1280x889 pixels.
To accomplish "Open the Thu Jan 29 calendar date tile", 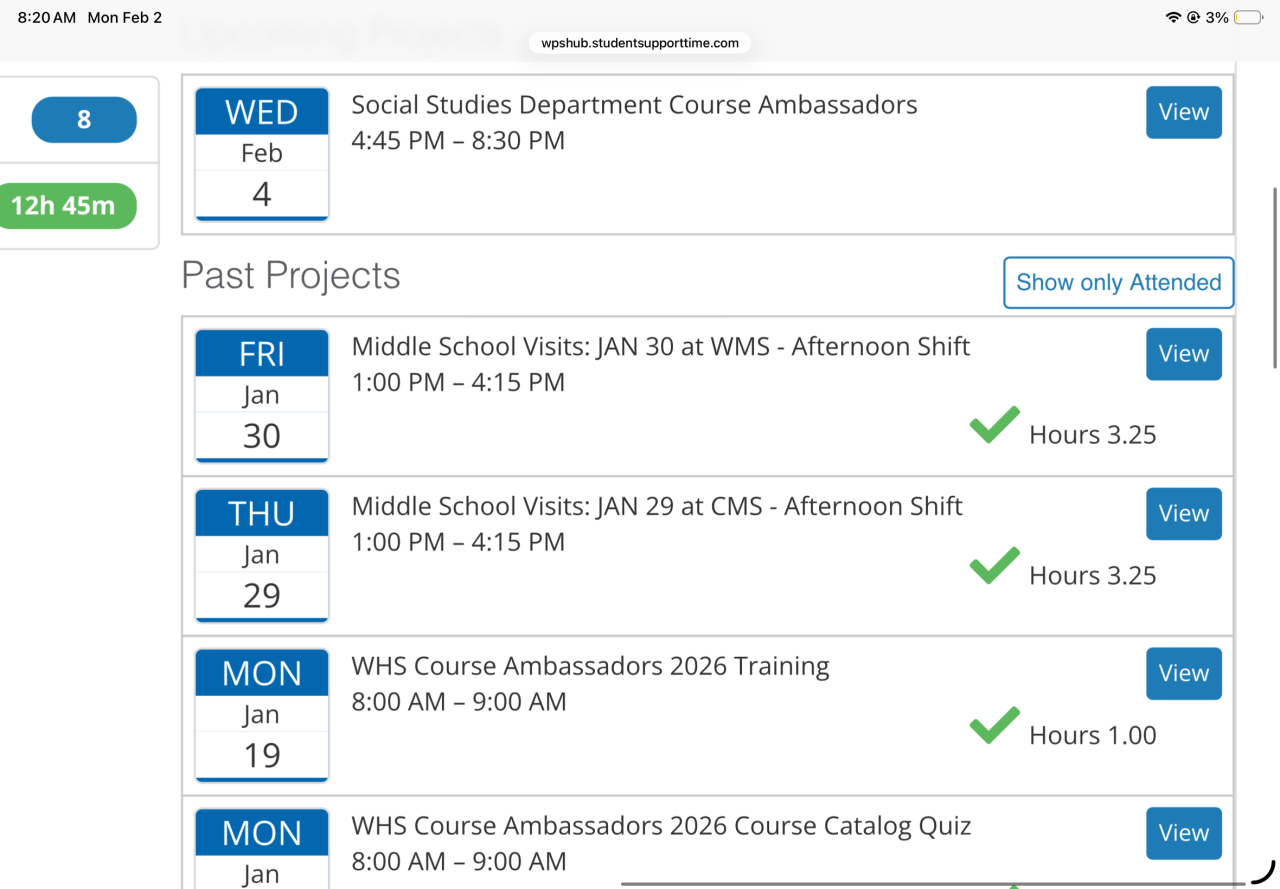I will pos(262,556).
